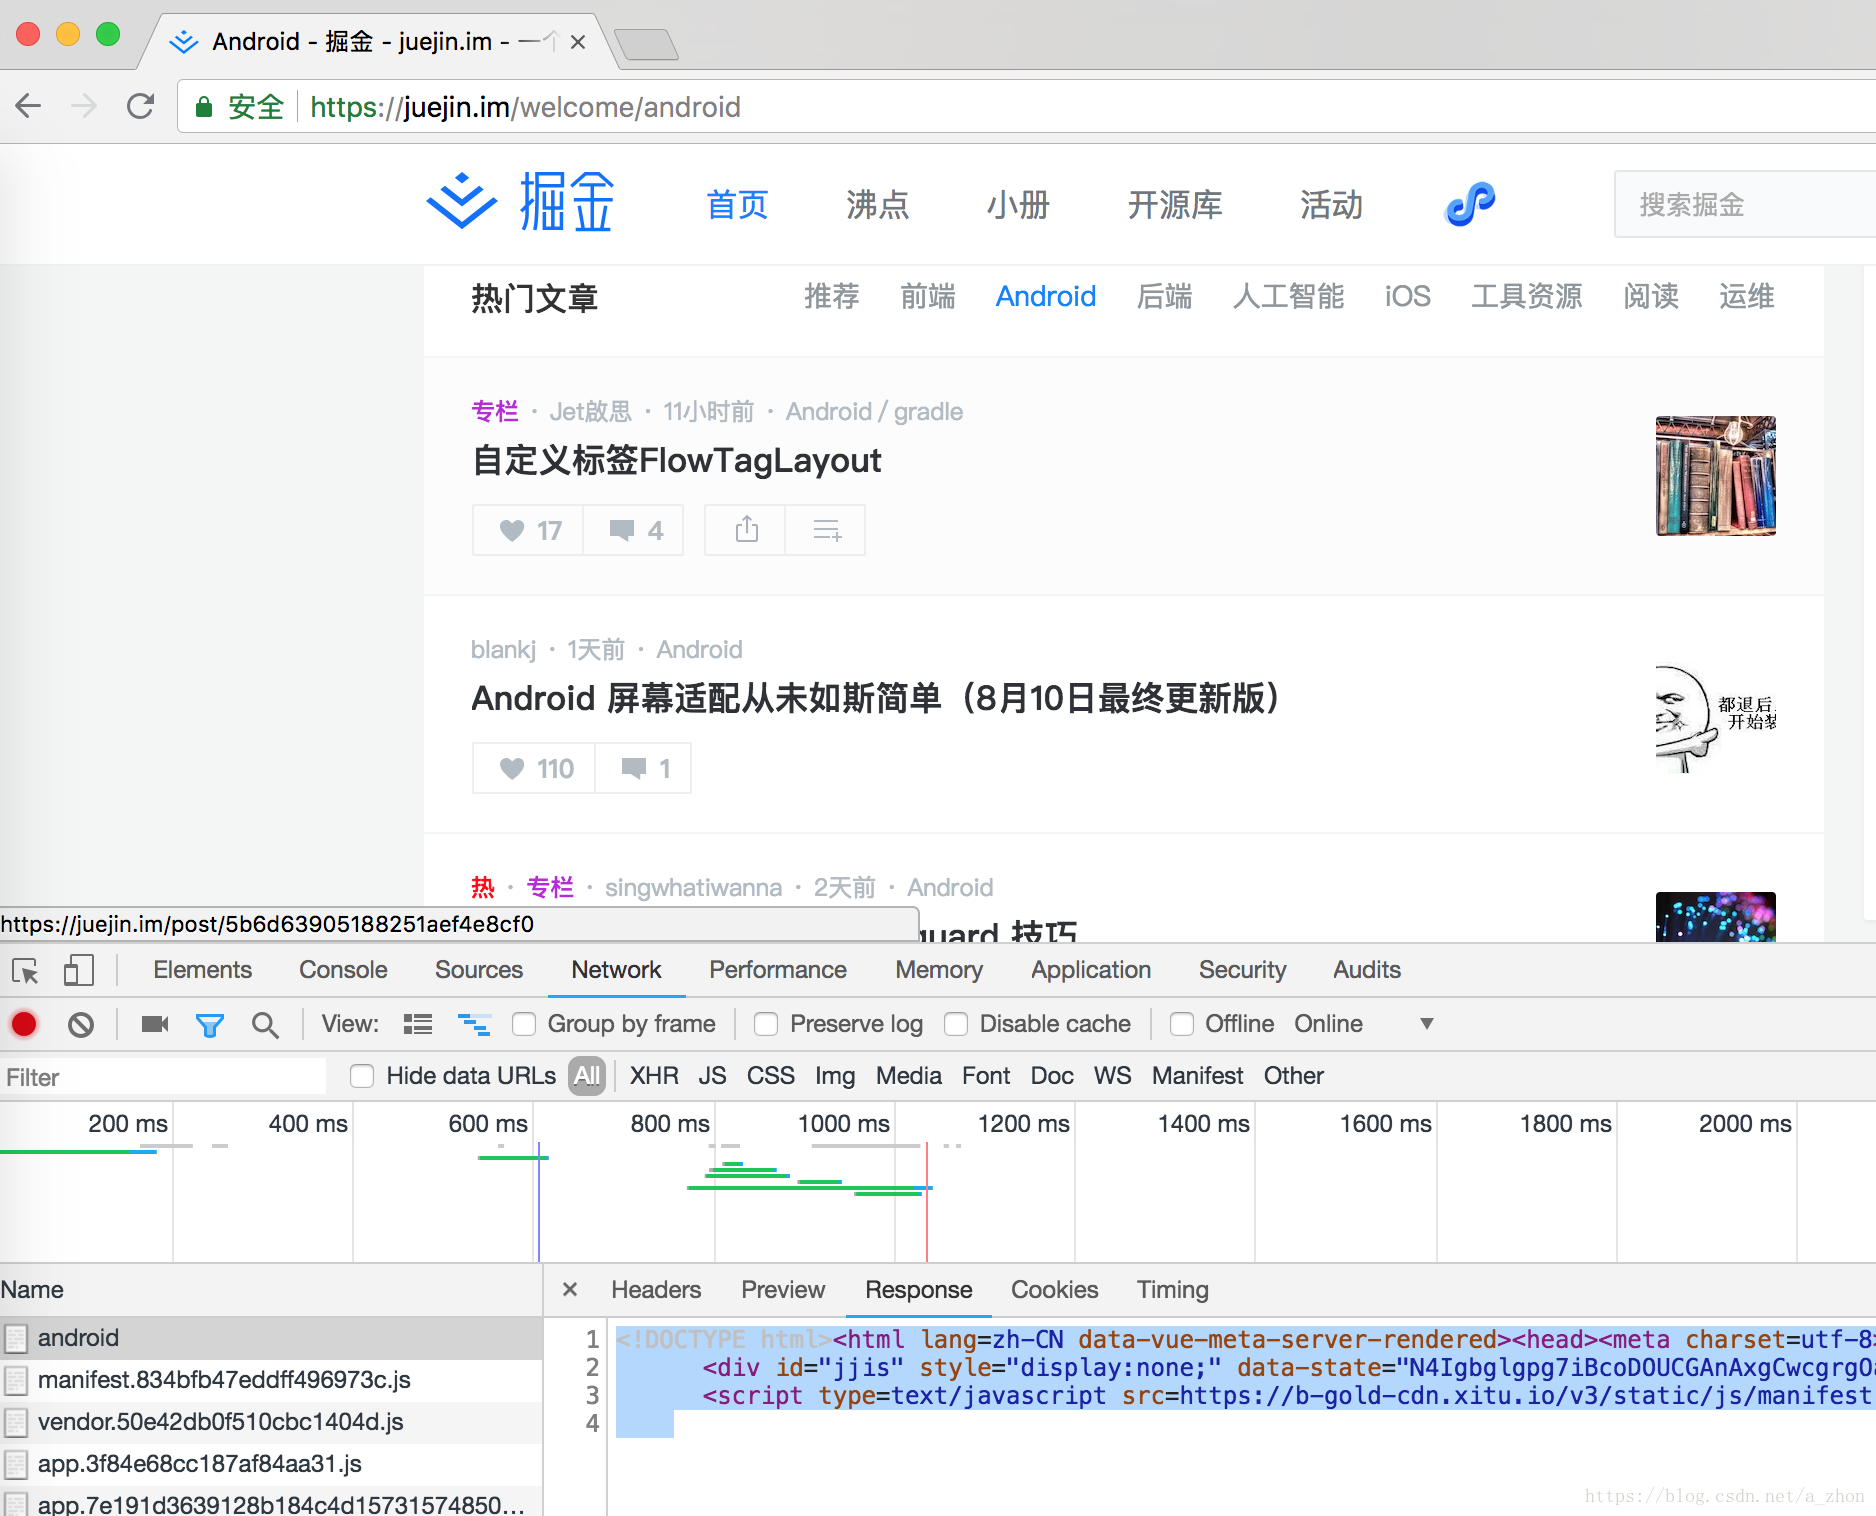Open comments on the 110-likes article
The height and width of the screenshot is (1516, 1876).
coord(644,768)
